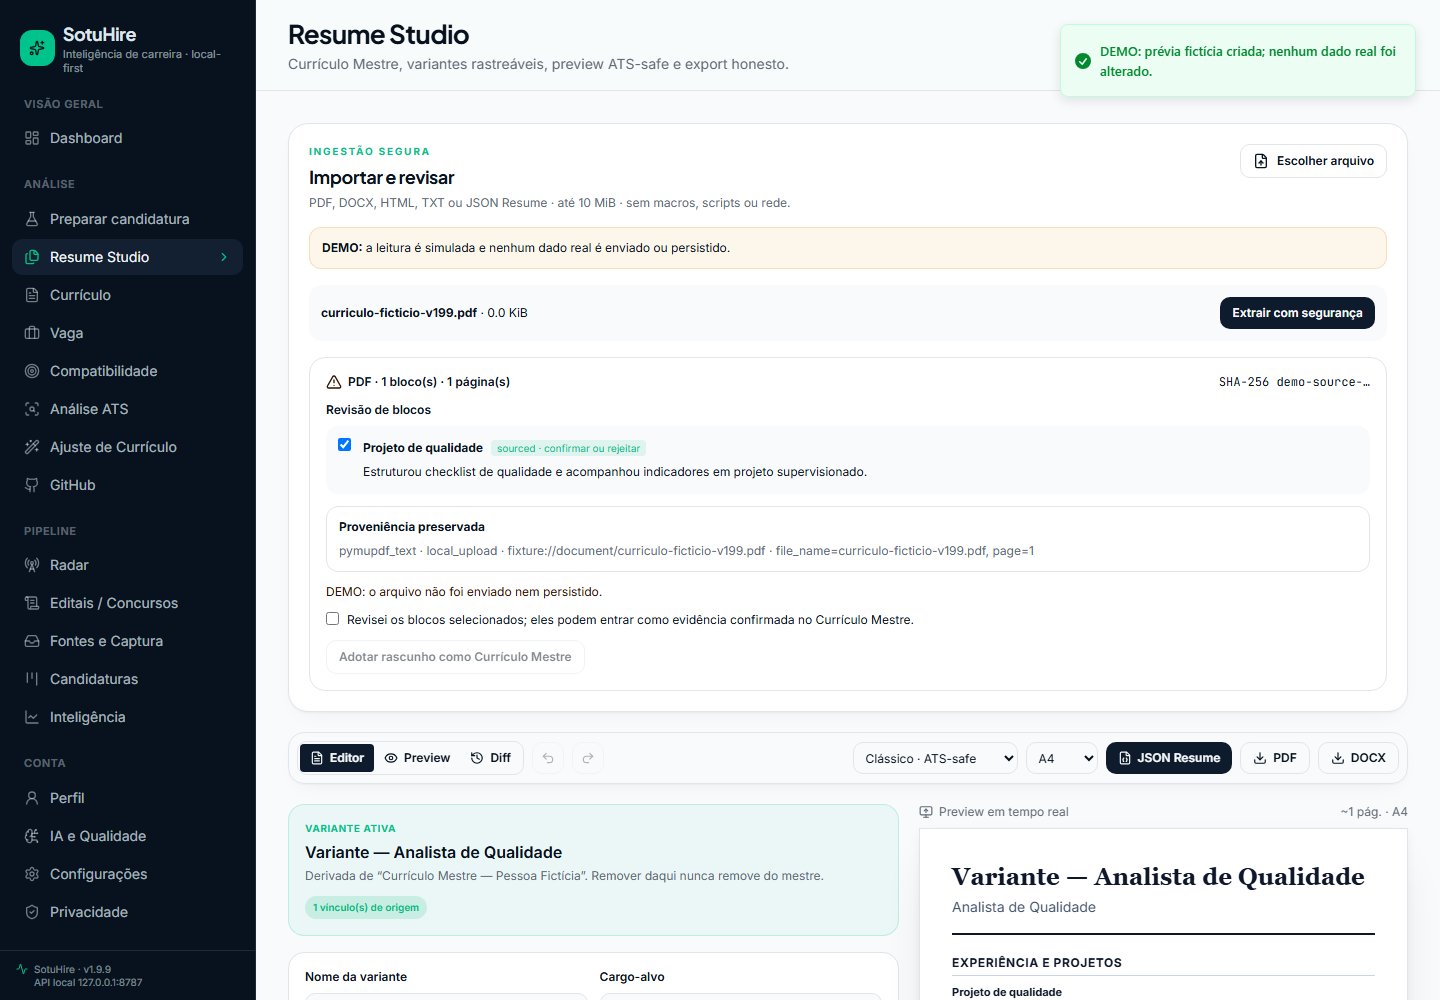This screenshot has height=1000, width=1440.
Task: Click the Radar antenna icon
Action: (32, 565)
